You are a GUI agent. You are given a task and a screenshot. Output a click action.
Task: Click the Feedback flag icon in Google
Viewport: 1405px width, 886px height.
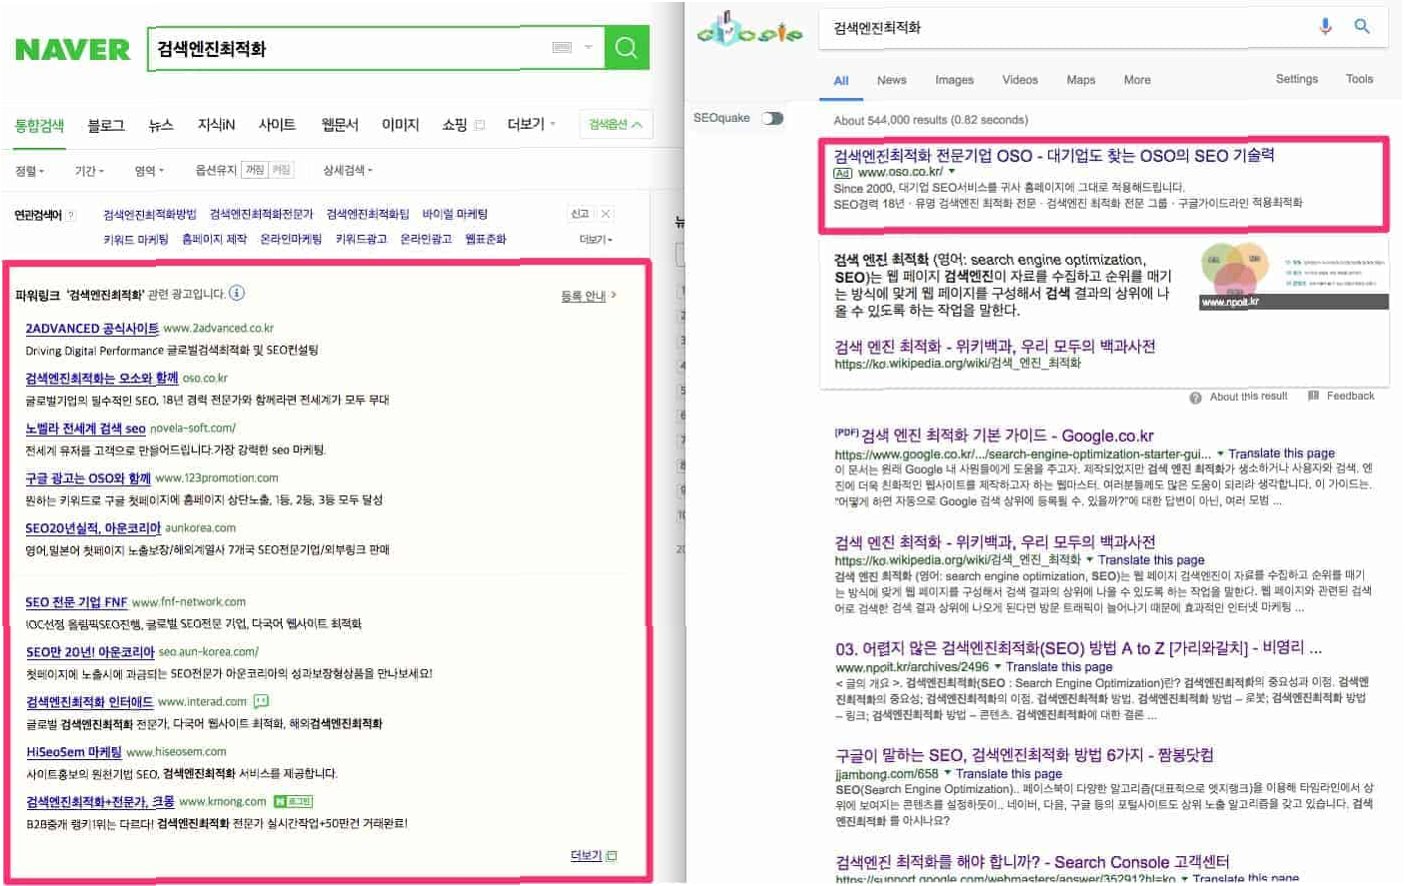[1313, 396]
